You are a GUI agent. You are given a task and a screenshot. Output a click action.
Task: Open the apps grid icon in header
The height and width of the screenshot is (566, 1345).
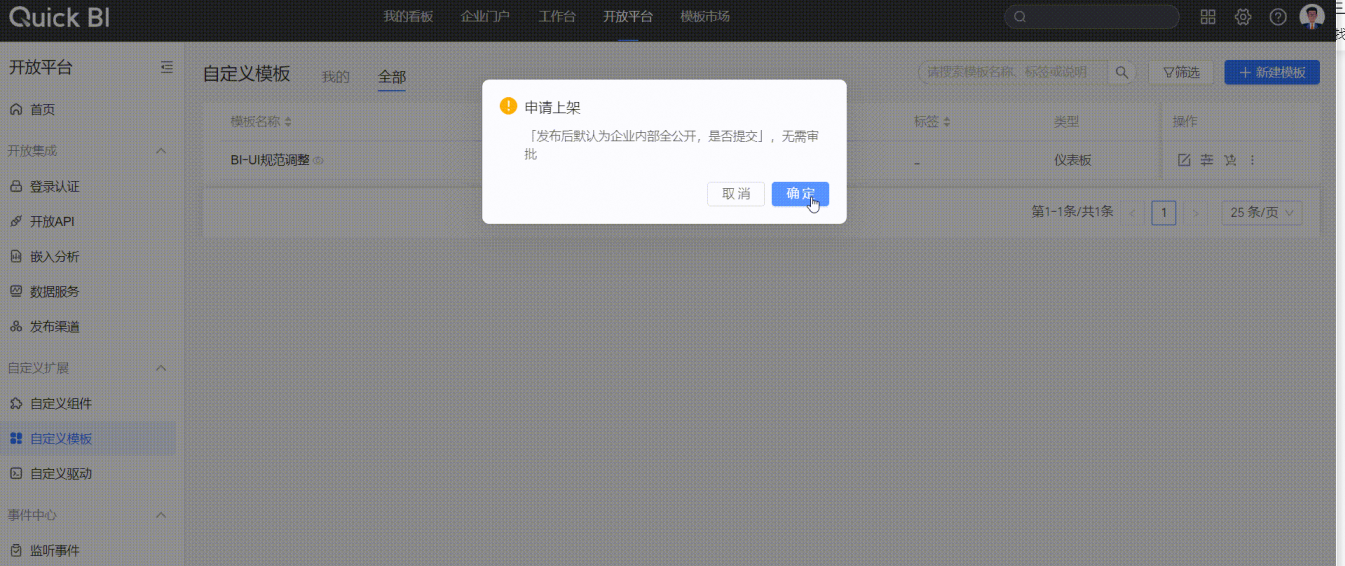point(1208,17)
